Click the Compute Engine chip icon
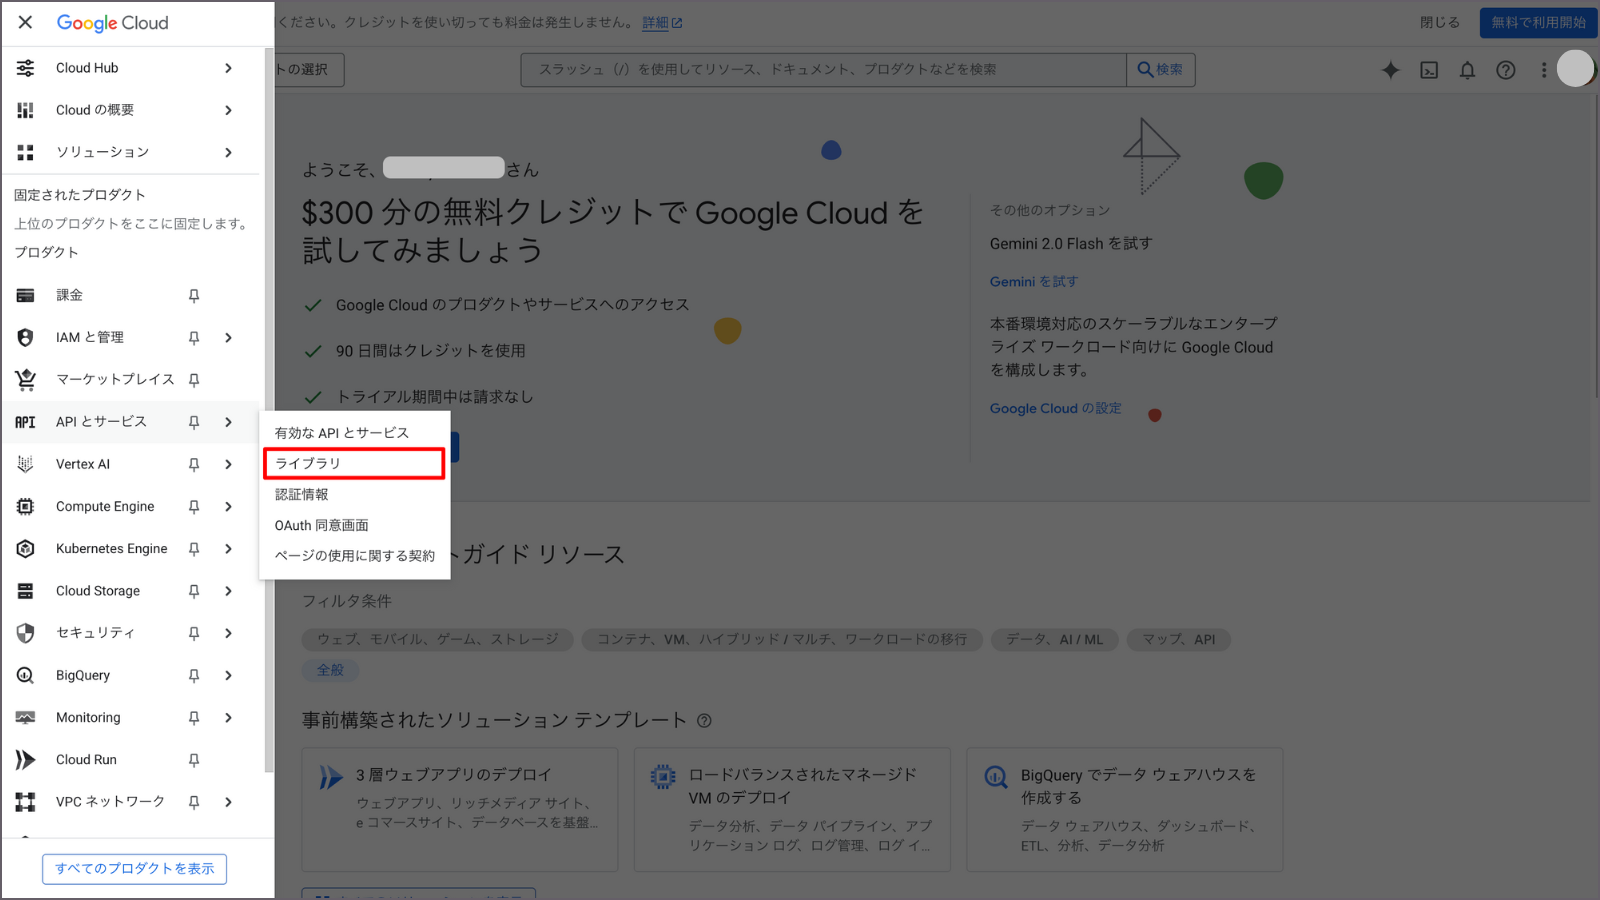Screen dimensions: 1600x900 pyautogui.click(x=25, y=506)
